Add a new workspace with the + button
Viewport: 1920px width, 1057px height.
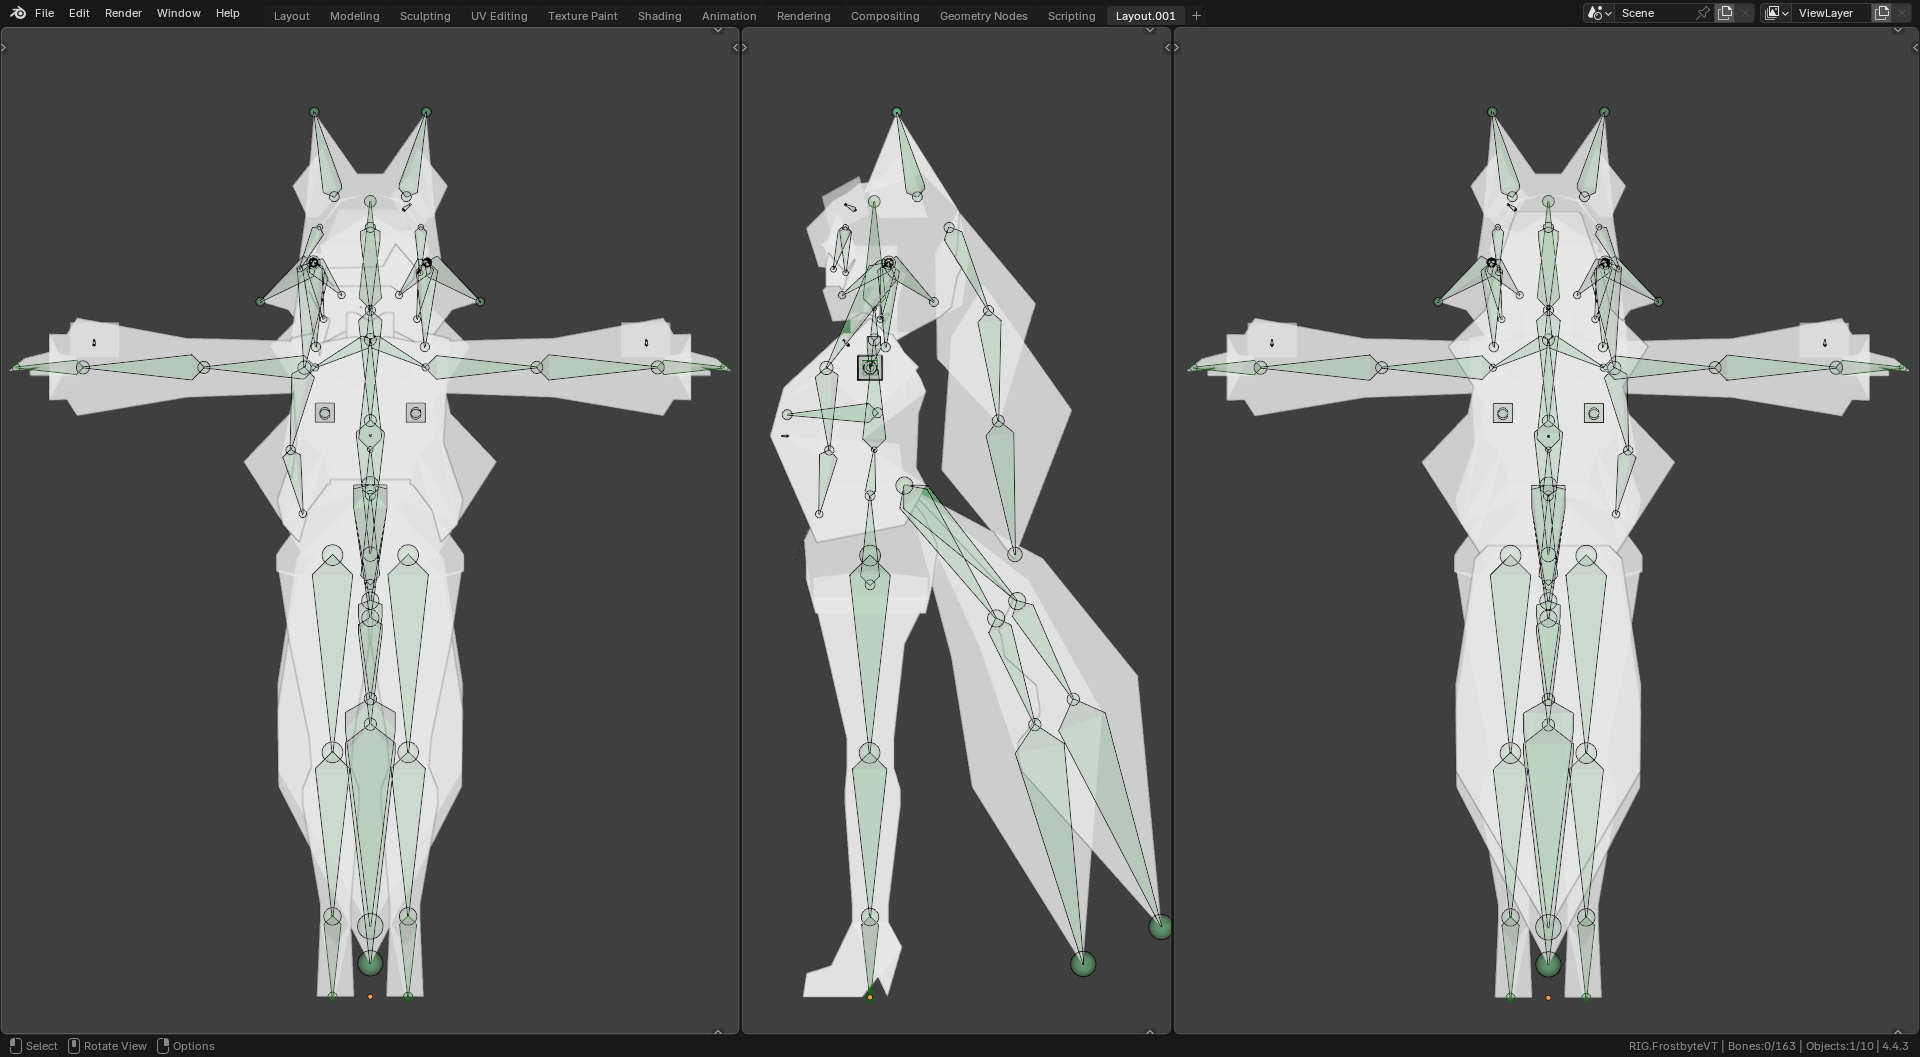pyautogui.click(x=1196, y=15)
